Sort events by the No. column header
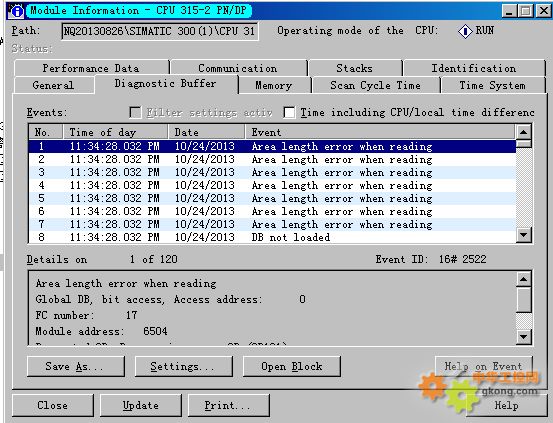This screenshot has height=423, width=553. (x=45, y=132)
